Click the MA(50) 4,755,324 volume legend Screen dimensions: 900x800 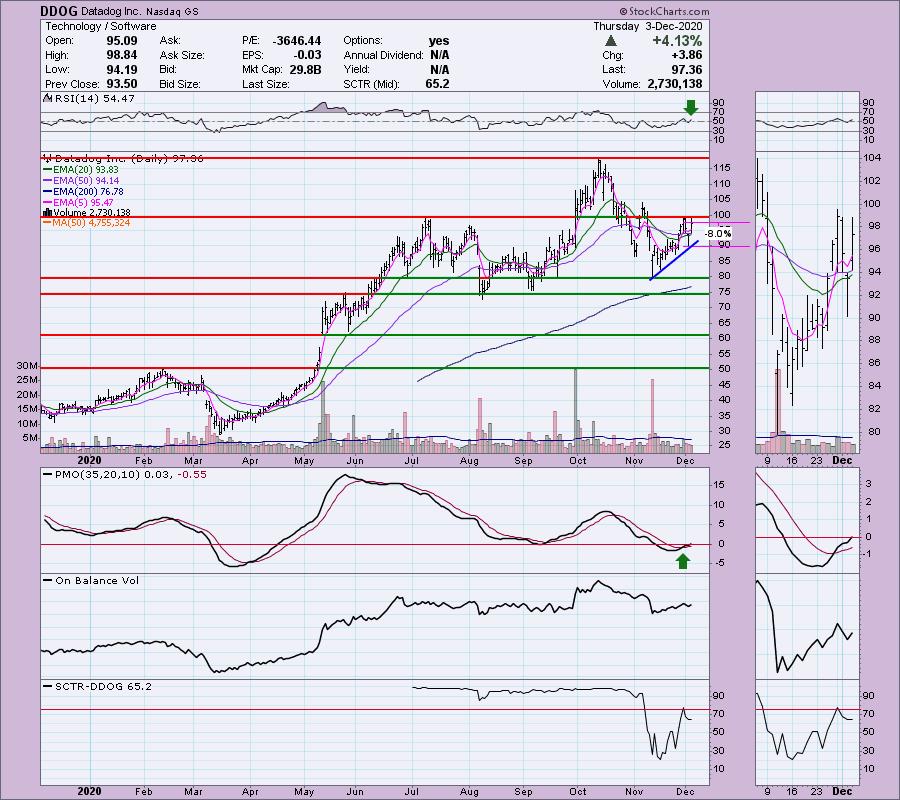click(87, 223)
